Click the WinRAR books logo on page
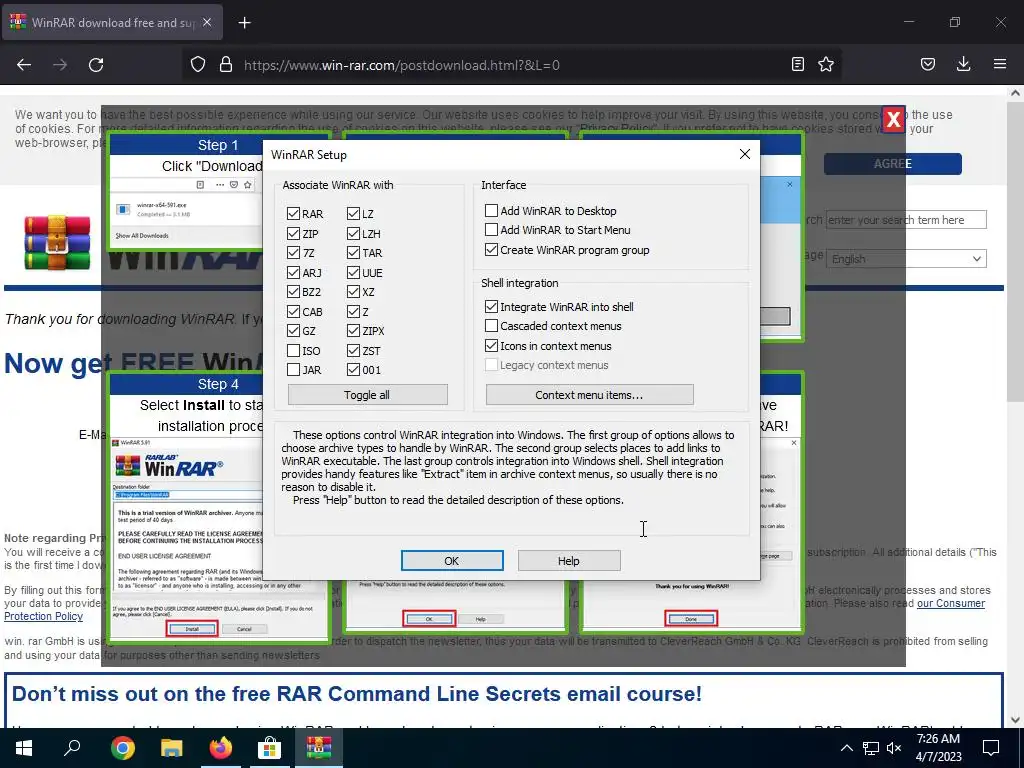 click(x=57, y=243)
